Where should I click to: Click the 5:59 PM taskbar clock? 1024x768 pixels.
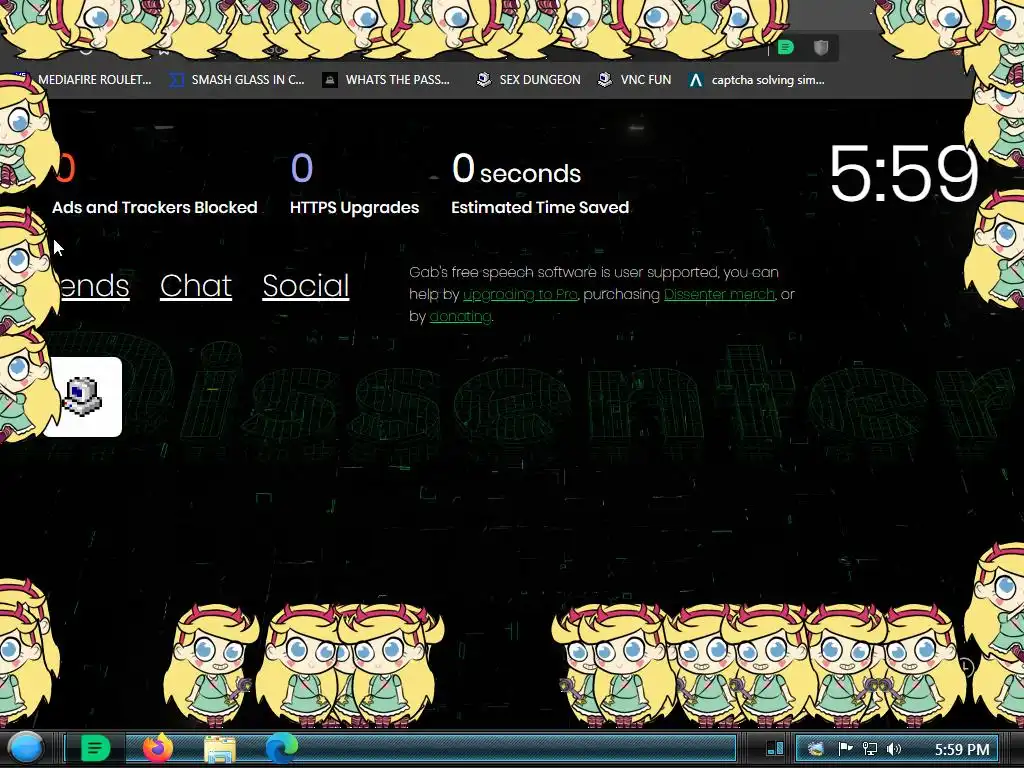pos(962,750)
